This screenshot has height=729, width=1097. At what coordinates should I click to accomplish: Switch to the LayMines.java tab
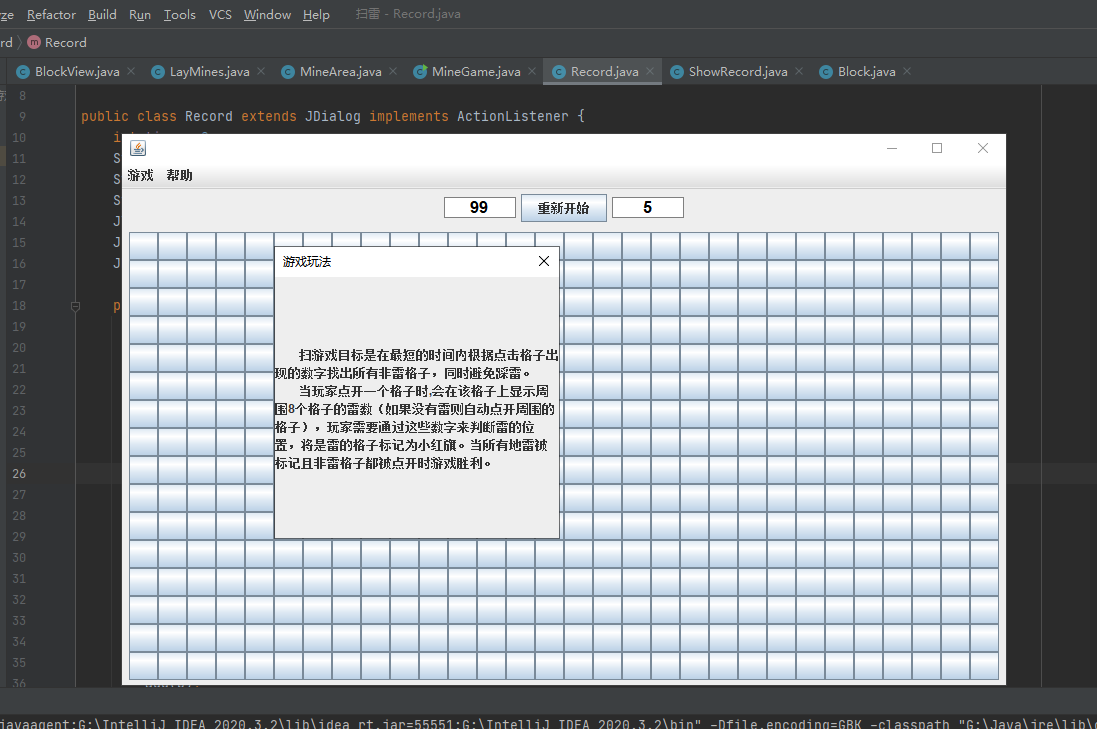tap(209, 71)
